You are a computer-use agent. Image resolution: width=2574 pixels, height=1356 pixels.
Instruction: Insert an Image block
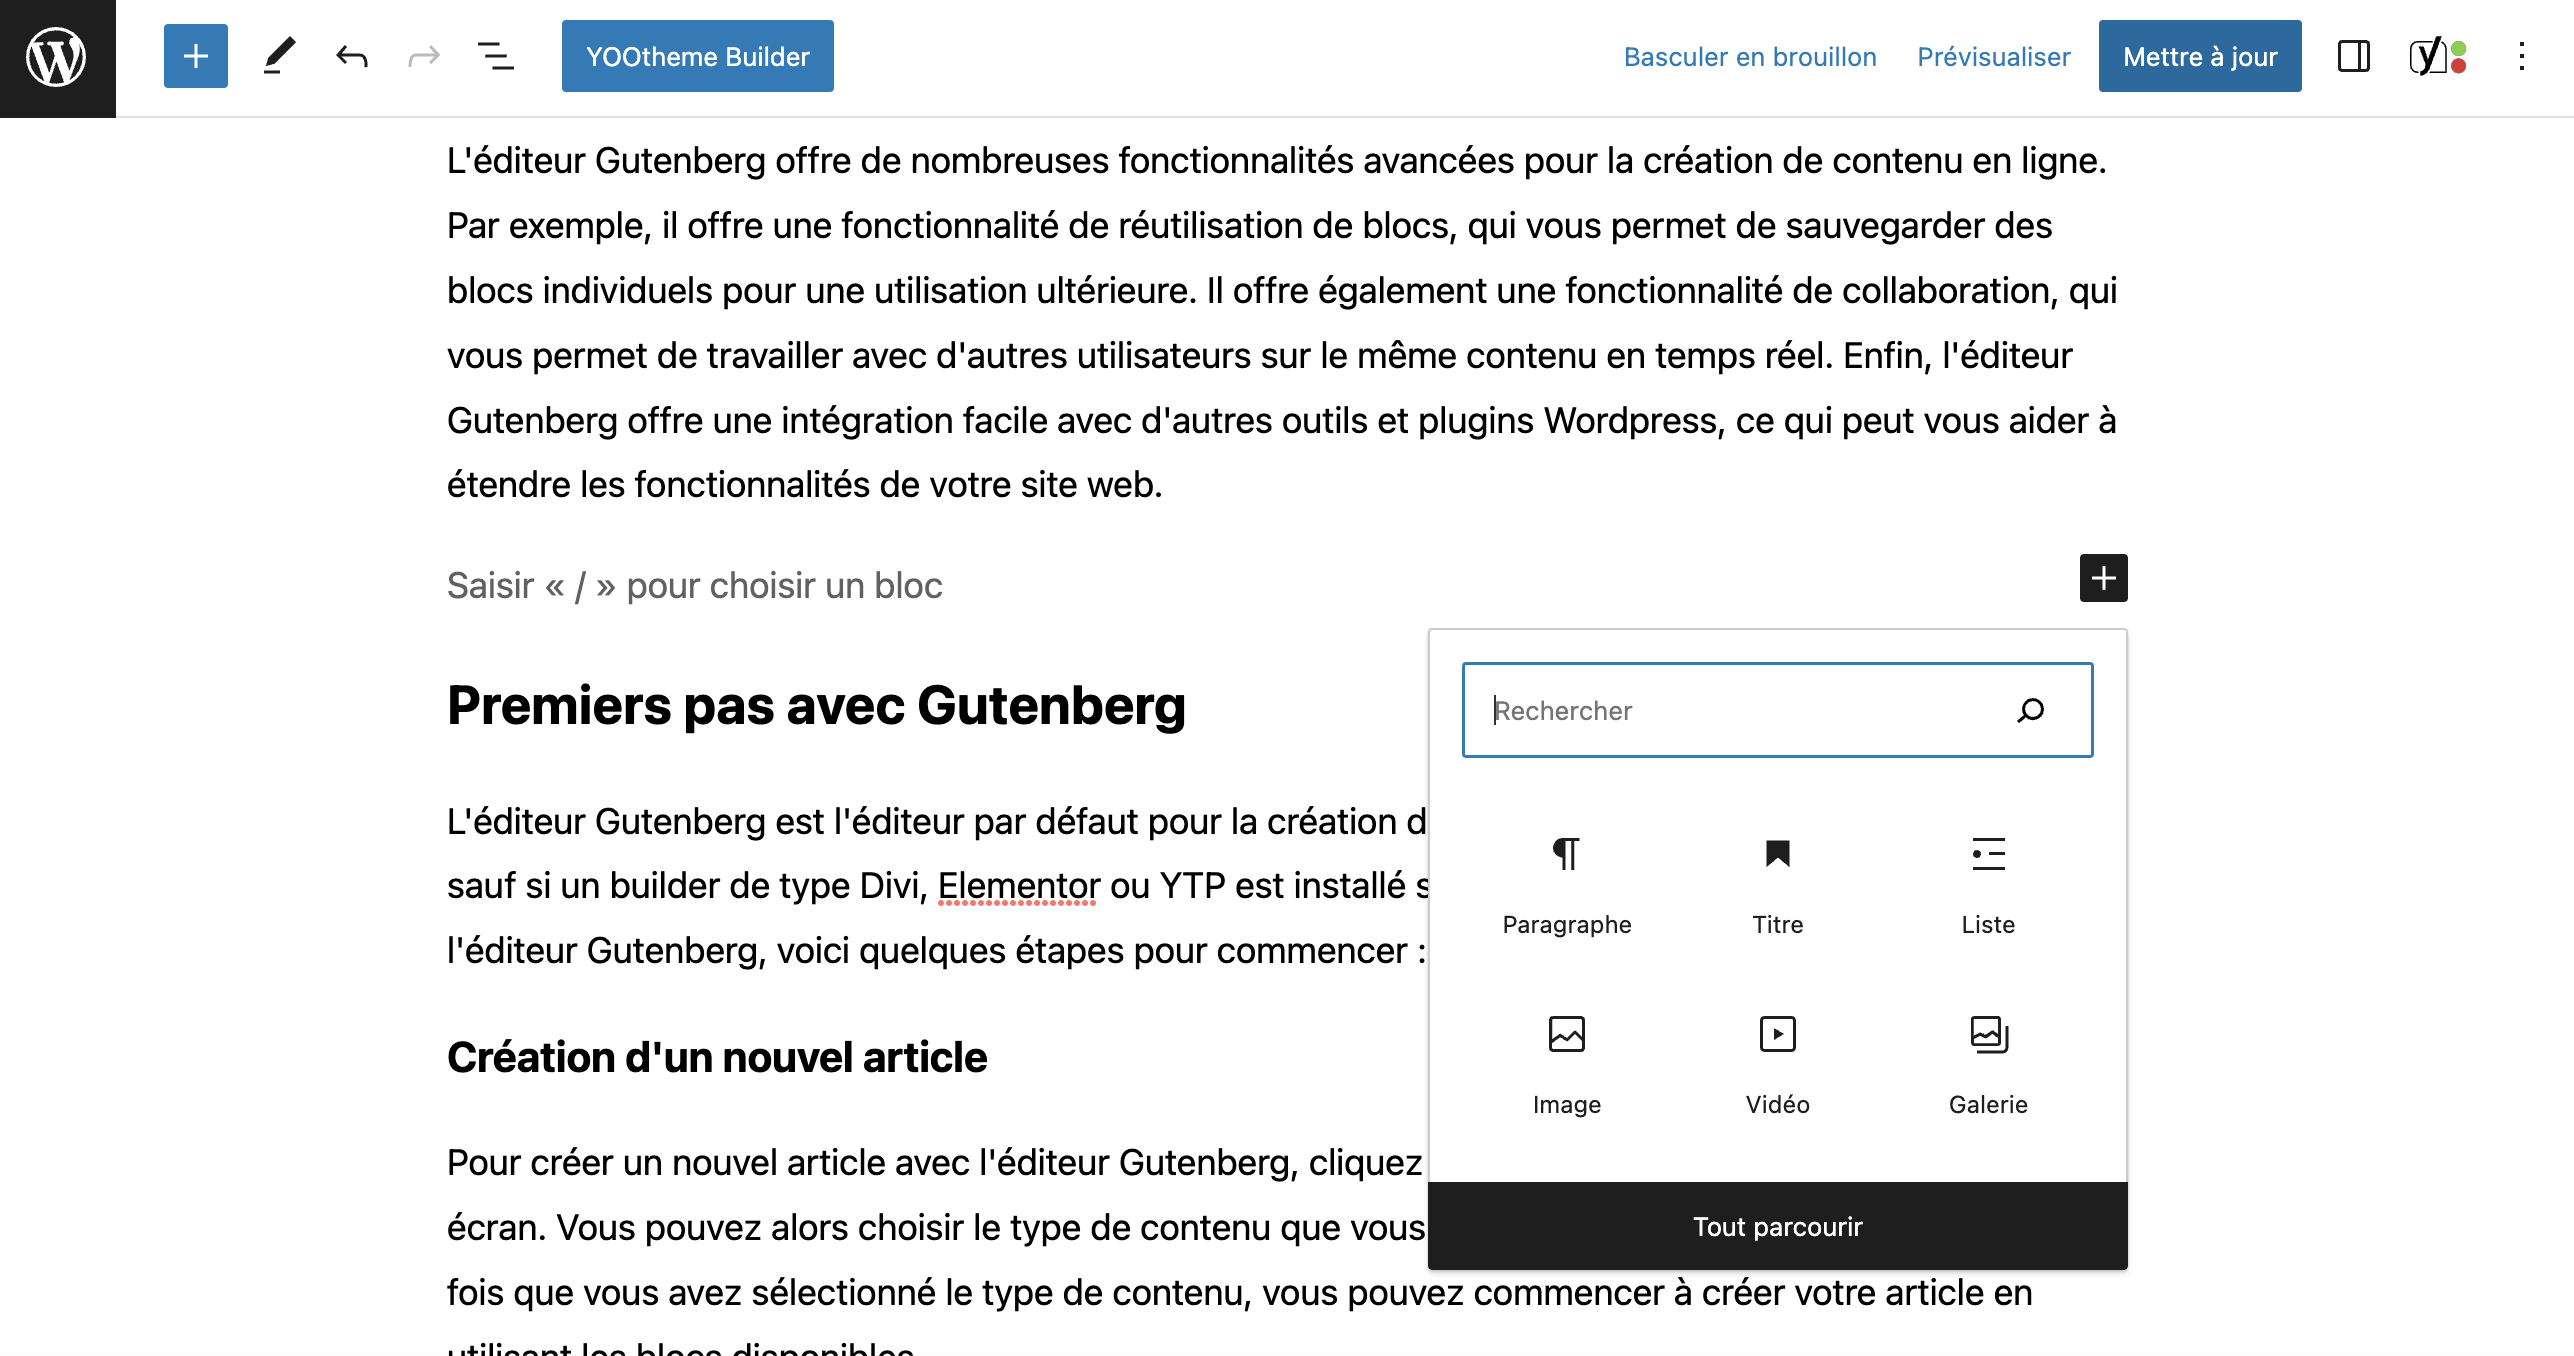[1567, 1064]
